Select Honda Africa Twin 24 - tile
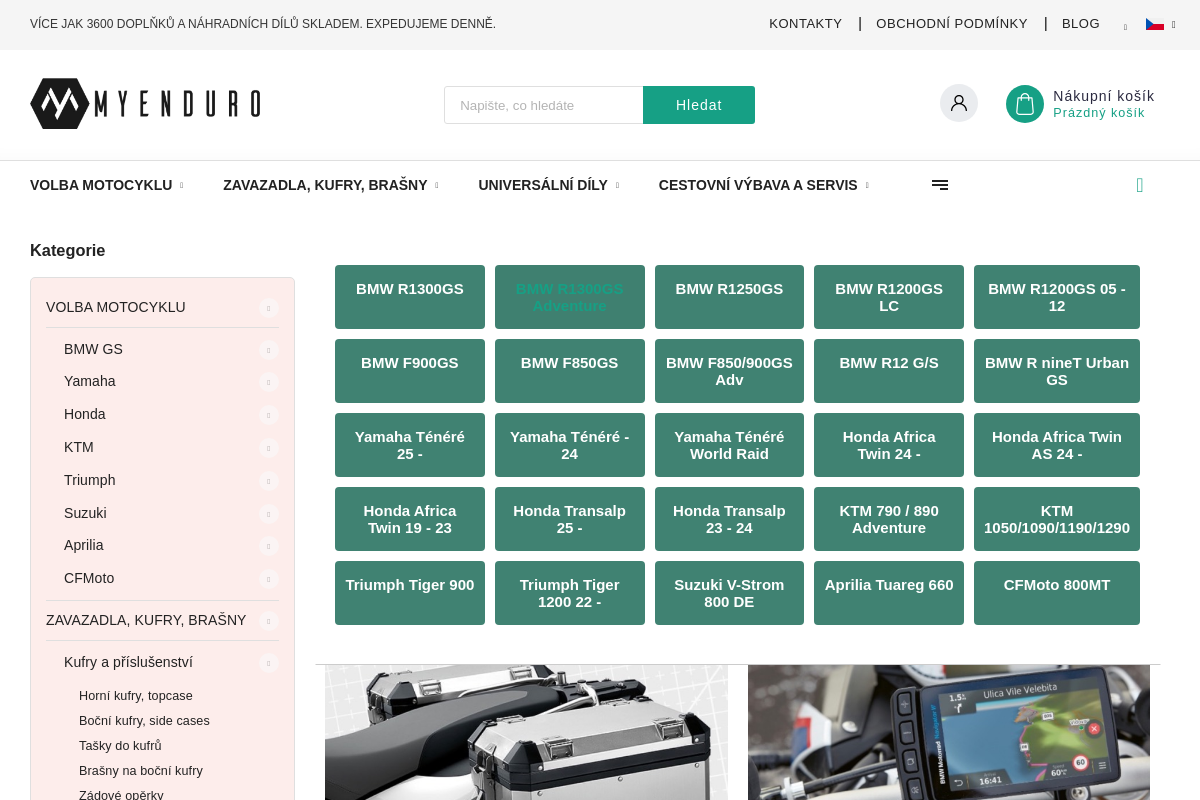 (x=889, y=445)
